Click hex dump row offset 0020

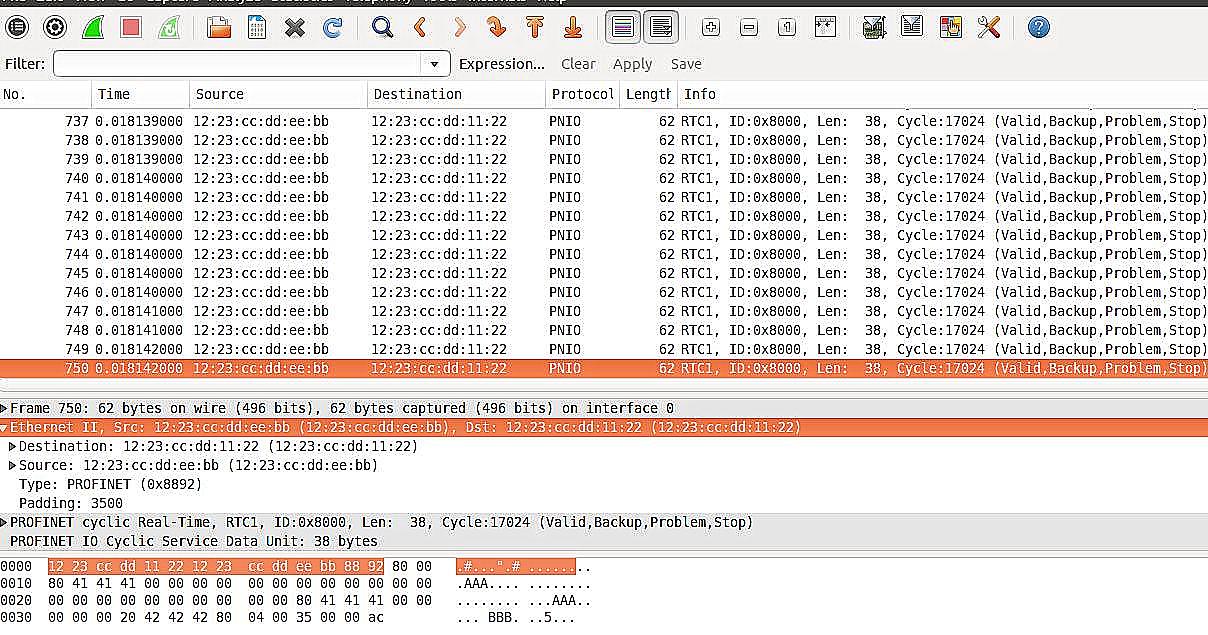(x=16, y=600)
